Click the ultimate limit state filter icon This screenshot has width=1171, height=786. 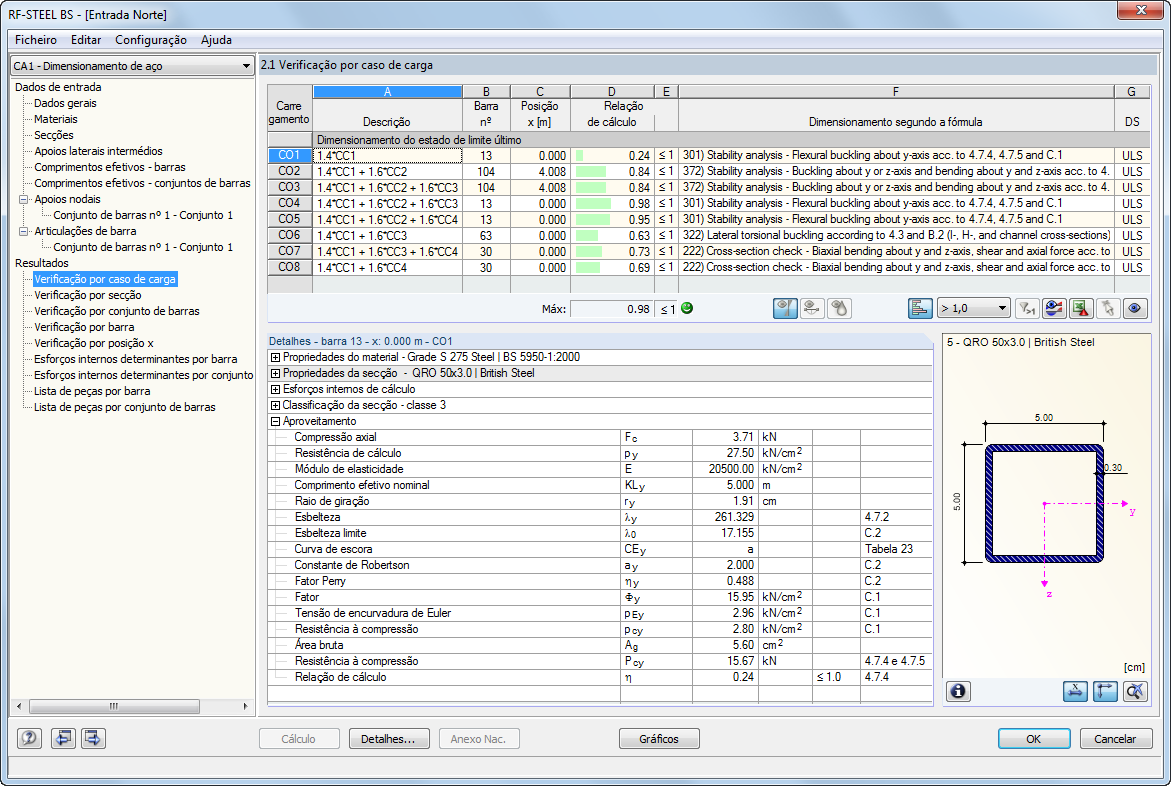785,309
